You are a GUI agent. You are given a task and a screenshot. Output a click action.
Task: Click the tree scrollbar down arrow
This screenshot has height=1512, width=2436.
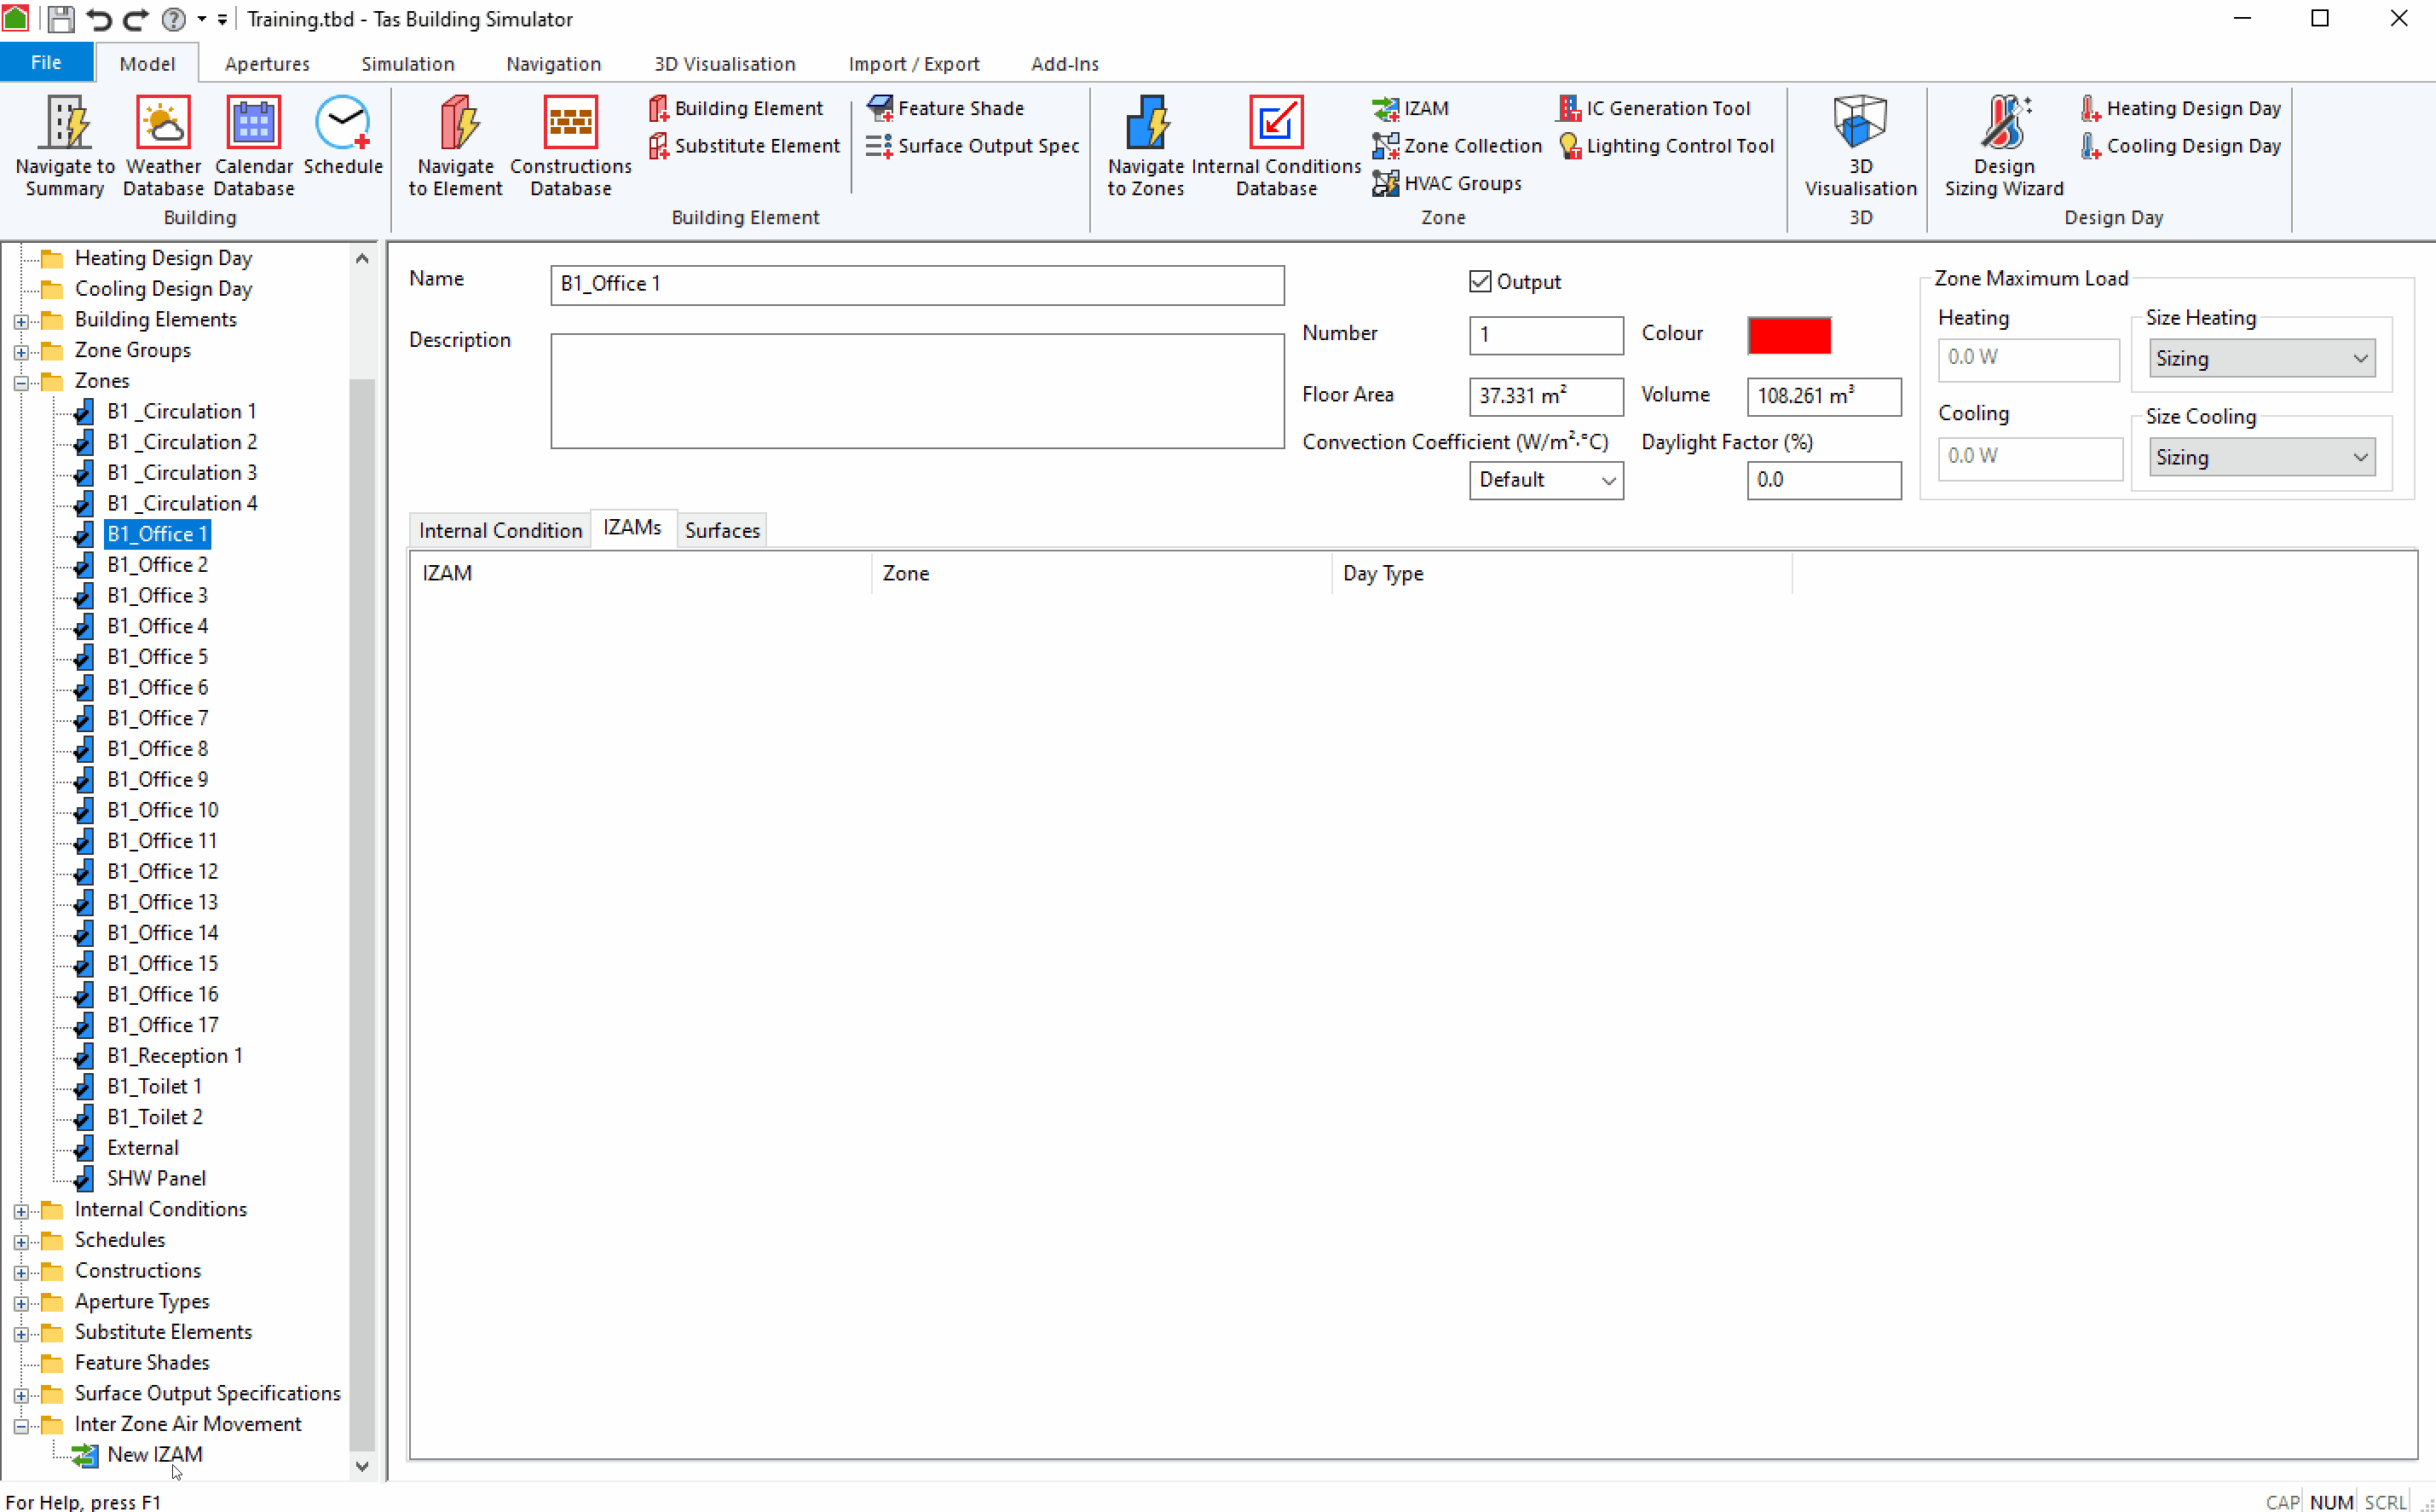tap(362, 1466)
